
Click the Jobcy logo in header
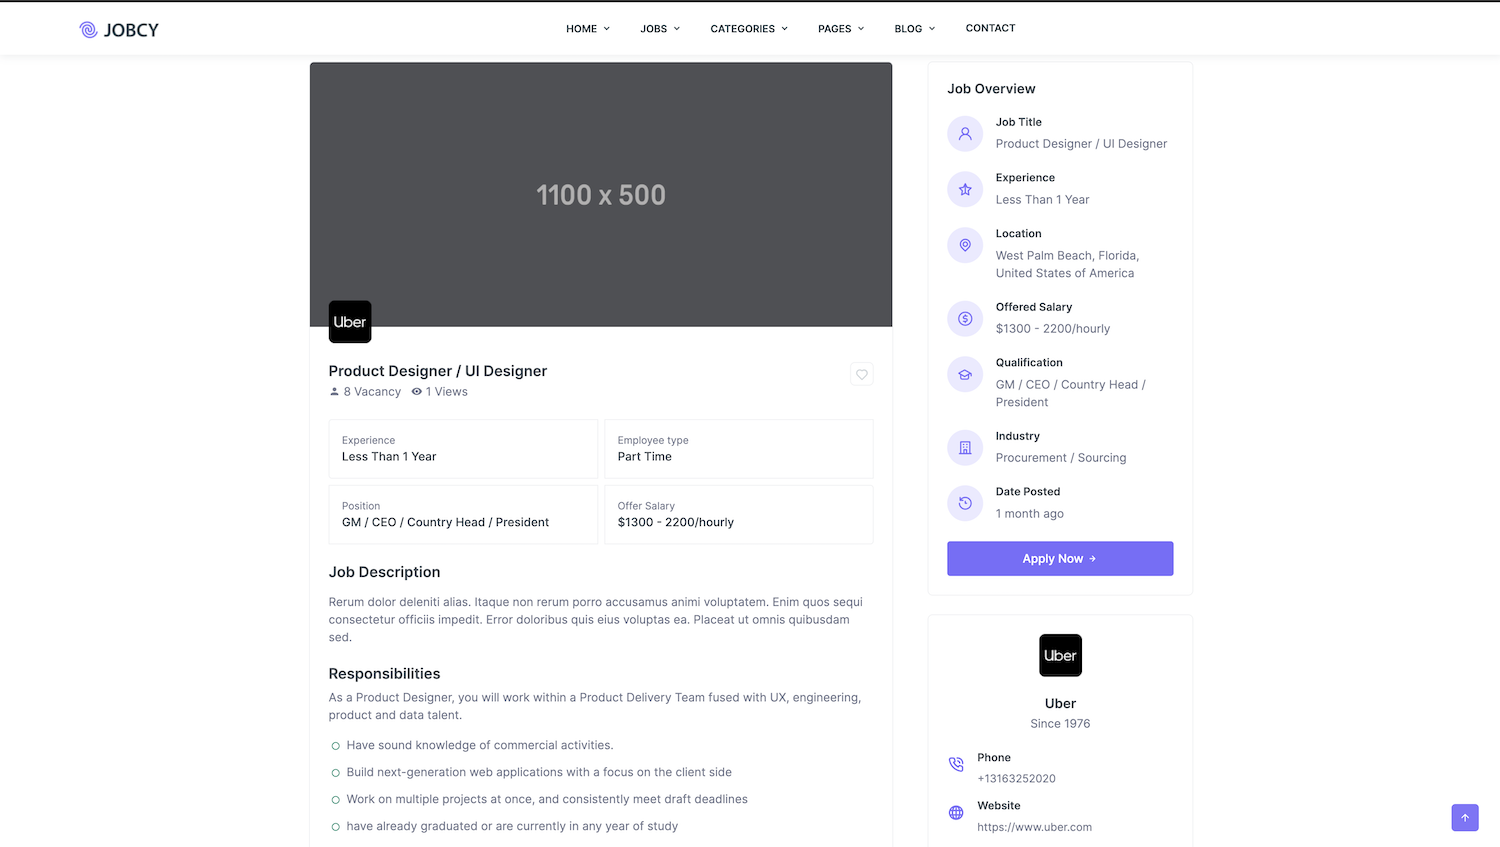click(x=119, y=30)
